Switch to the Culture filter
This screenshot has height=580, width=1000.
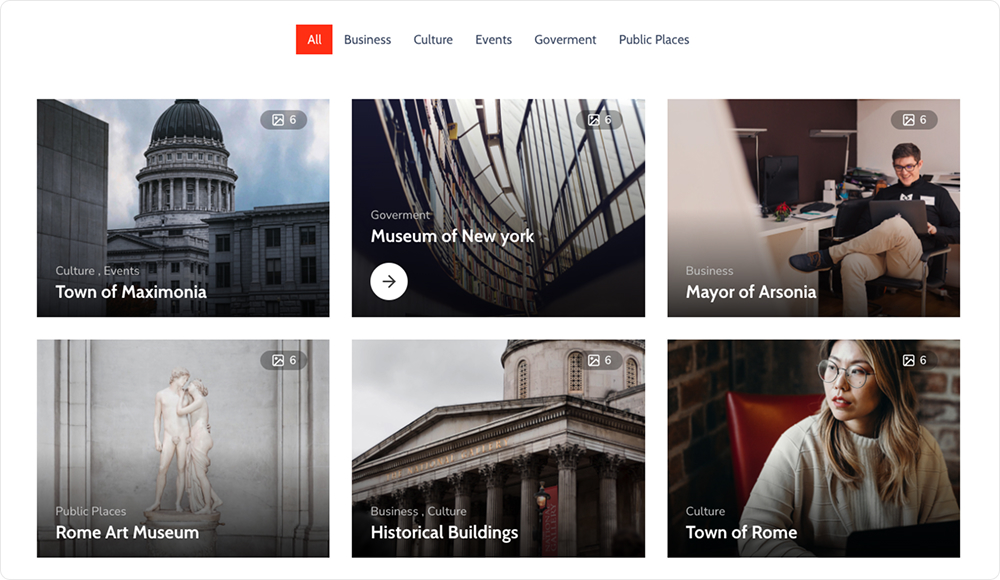coord(433,40)
